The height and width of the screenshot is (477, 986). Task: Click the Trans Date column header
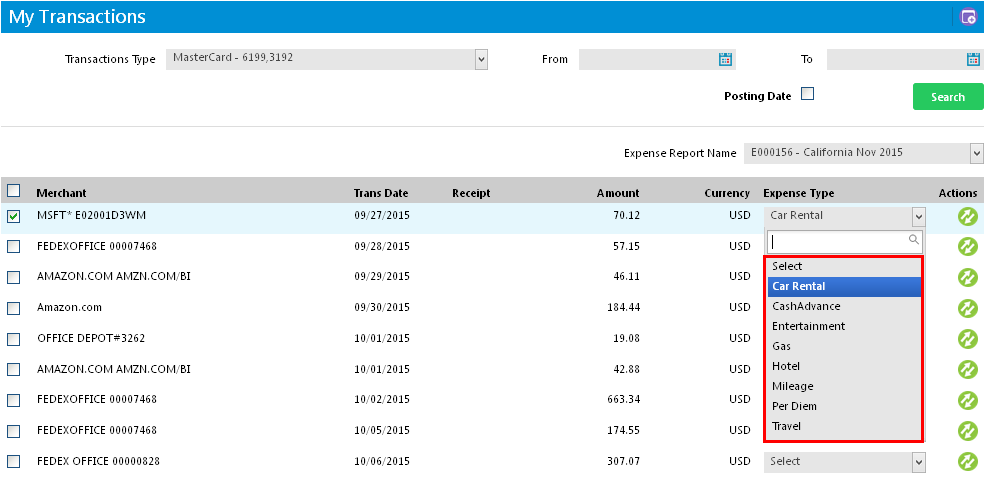point(381,194)
